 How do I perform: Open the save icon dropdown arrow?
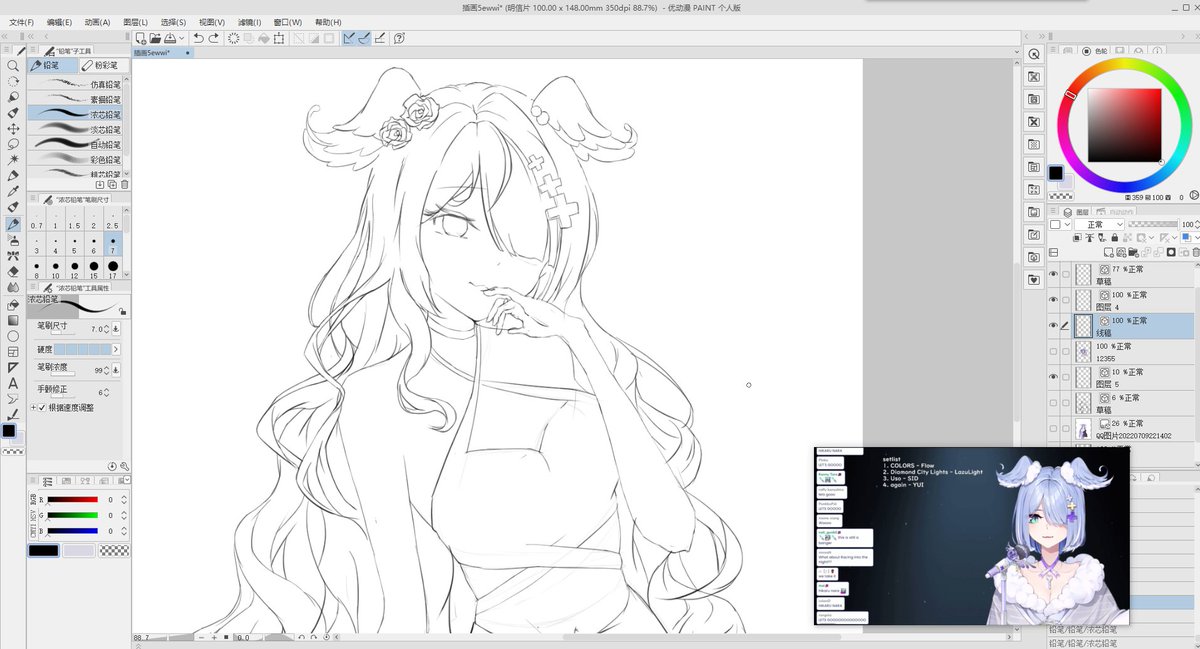click(181, 38)
